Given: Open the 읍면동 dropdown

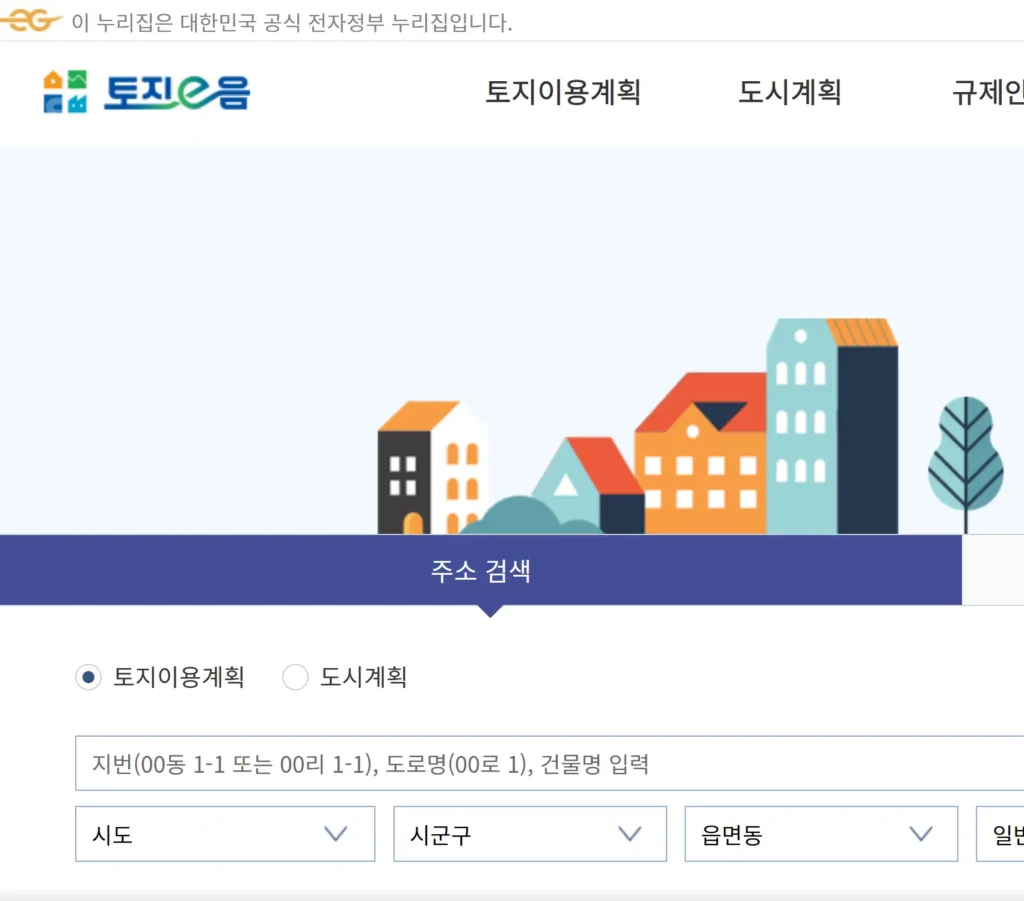Looking at the screenshot, I should click(x=820, y=833).
